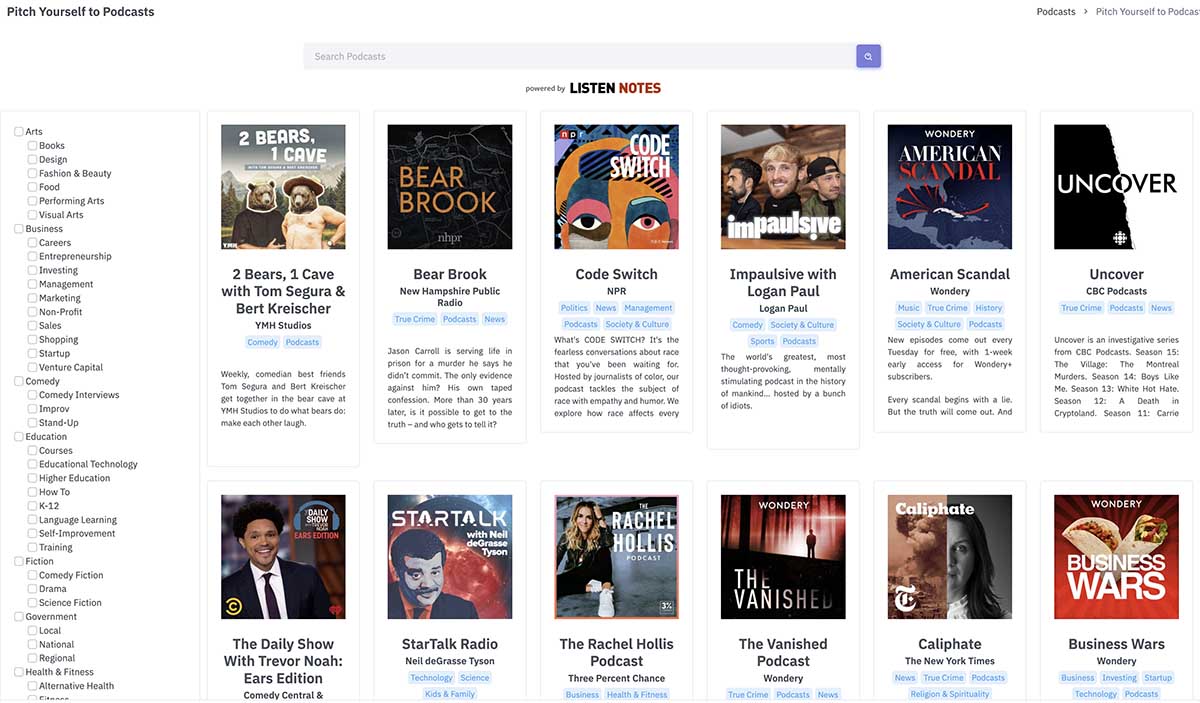
Task: Tick the Arts category checkbox
Action: click(x=19, y=132)
